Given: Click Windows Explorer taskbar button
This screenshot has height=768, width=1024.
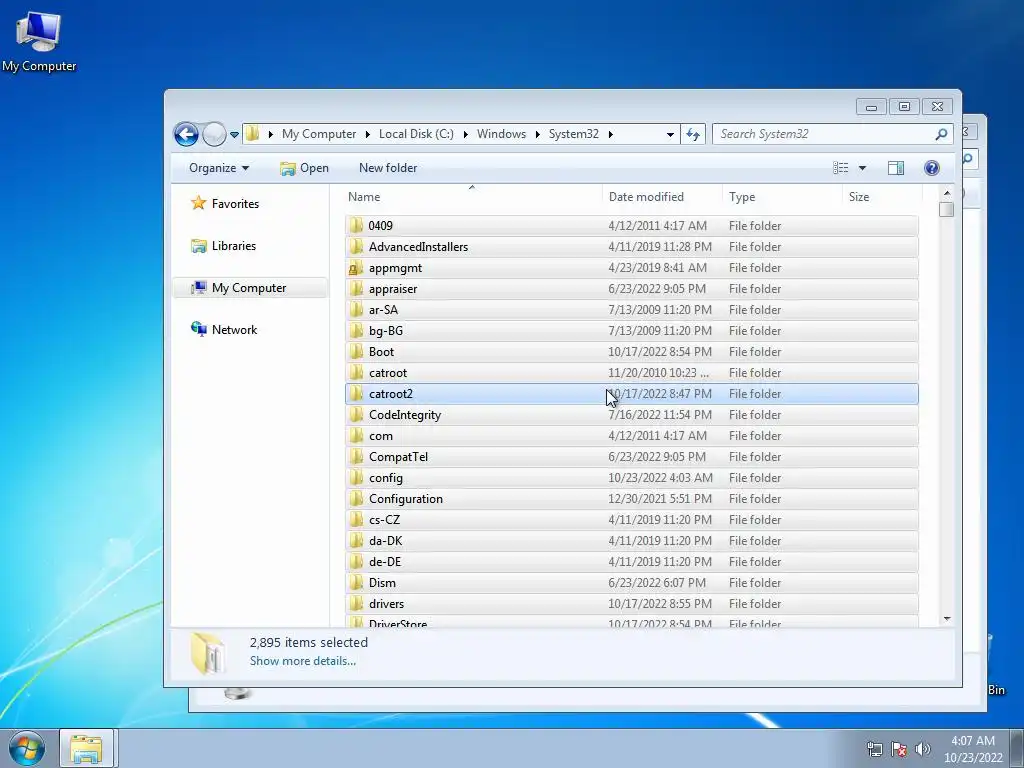Looking at the screenshot, I should pyautogui.click(x=87, y=748).
